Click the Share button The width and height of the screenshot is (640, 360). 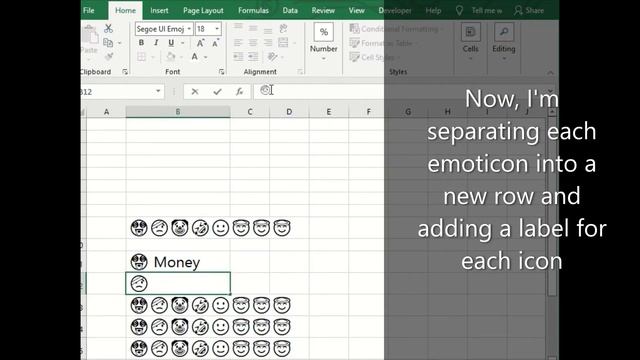point(529,11)
